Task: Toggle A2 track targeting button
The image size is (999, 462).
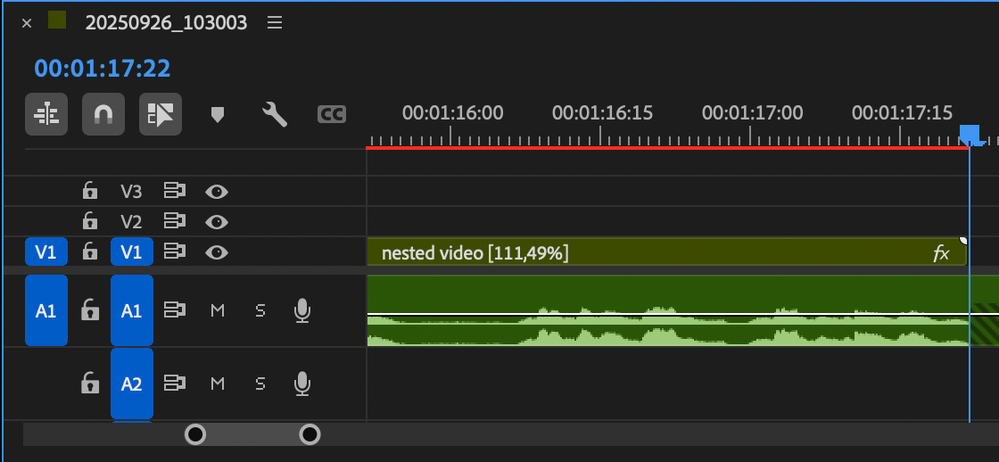Action: coord(131,382)
